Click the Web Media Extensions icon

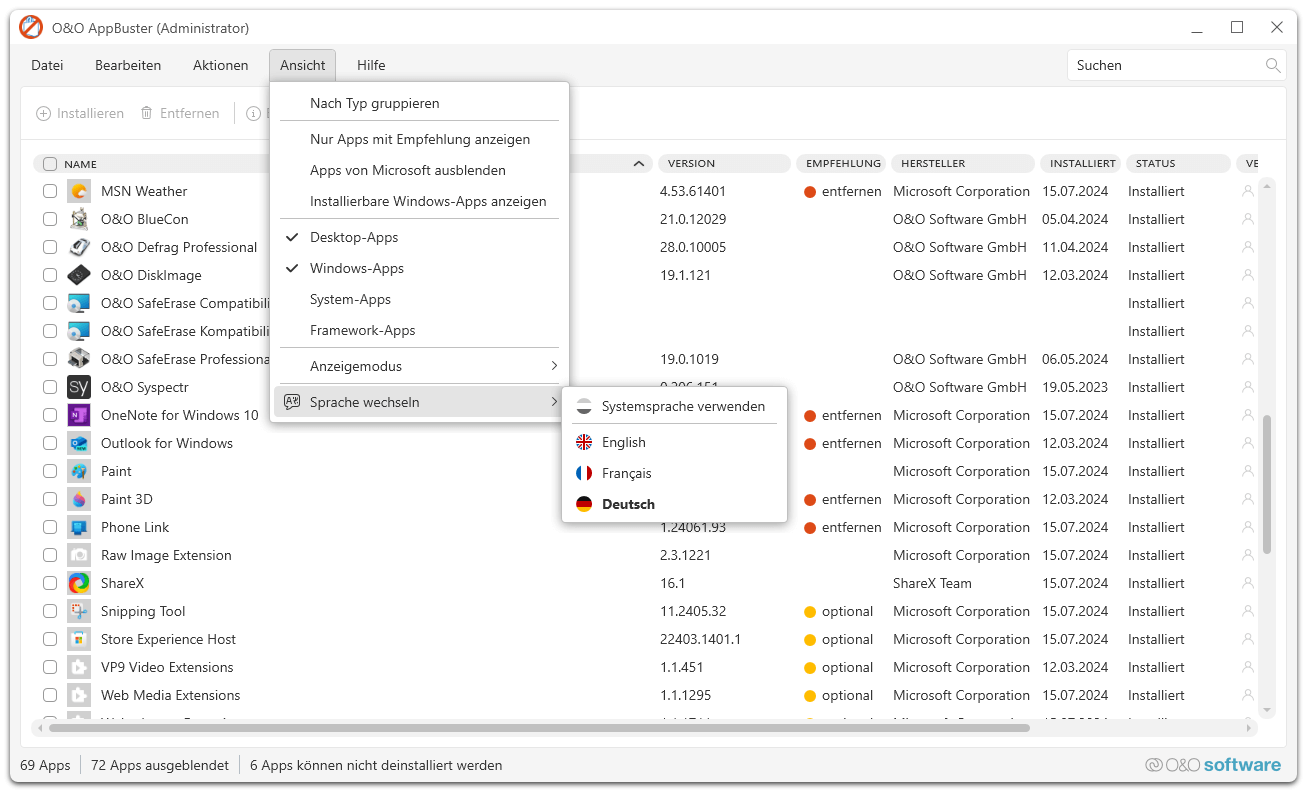click(x=79, y=695)
